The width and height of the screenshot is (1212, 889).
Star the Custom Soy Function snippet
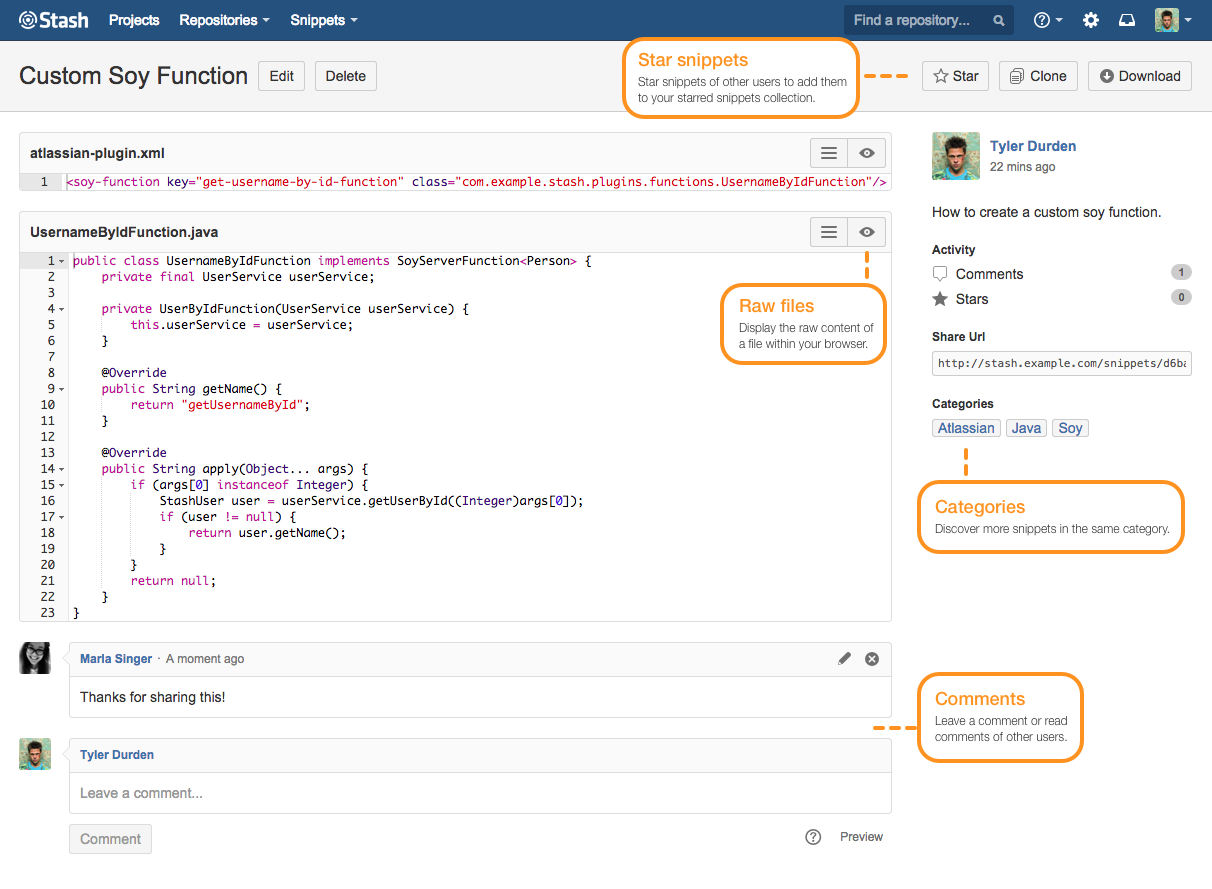click(954, 75)
